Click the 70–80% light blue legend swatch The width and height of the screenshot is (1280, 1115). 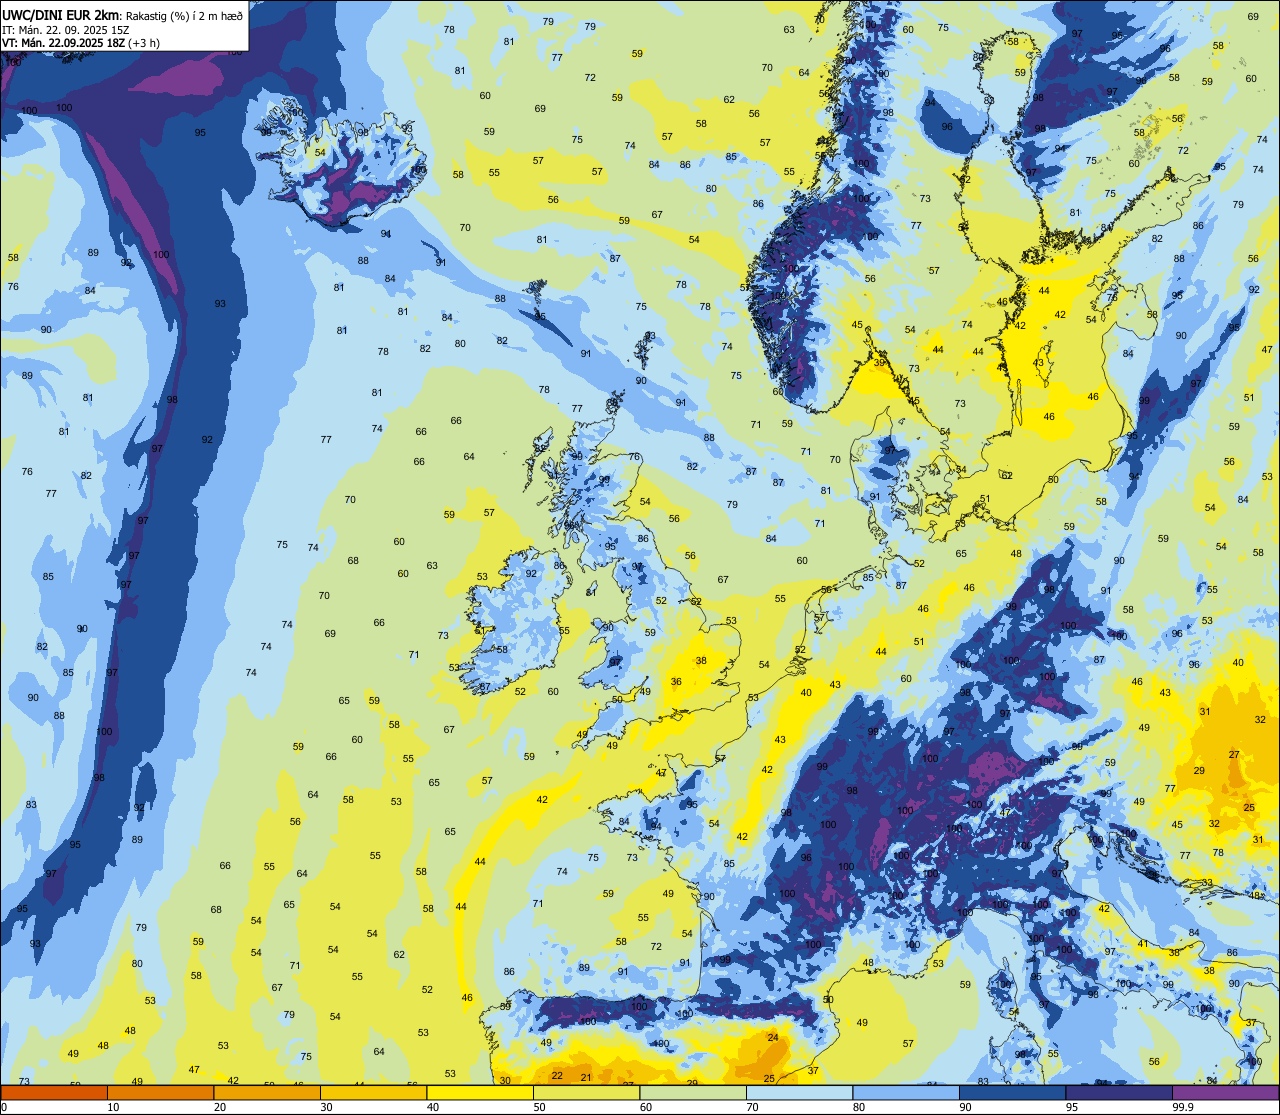pyautogui.click(x=799, y=1093)
